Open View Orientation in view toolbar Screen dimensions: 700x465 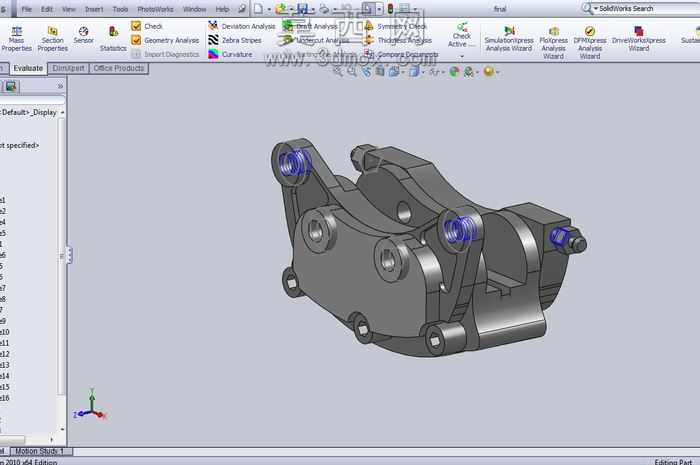click(x=394, y=71)
